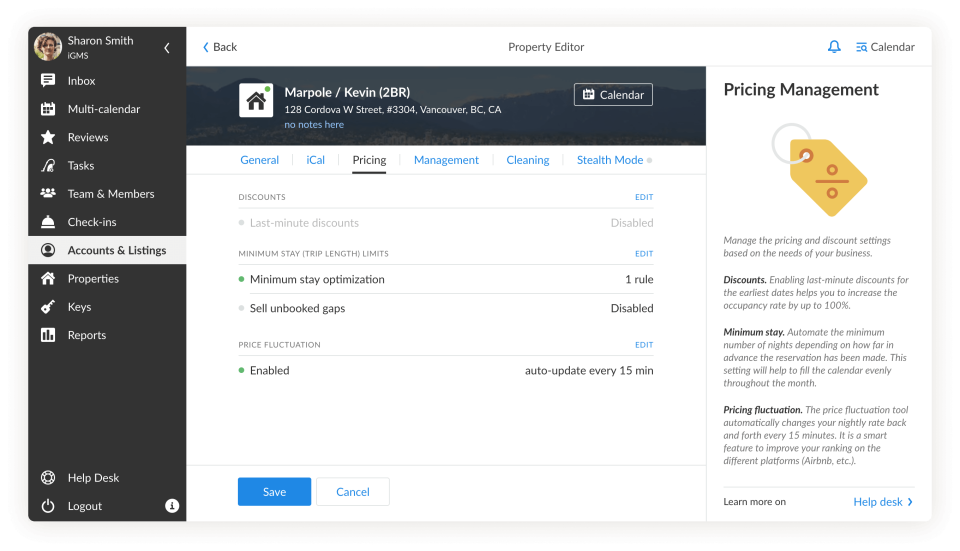Open the Keys icon in sidebar
This screenshot has height=551, width=960.
pos(48,307)
